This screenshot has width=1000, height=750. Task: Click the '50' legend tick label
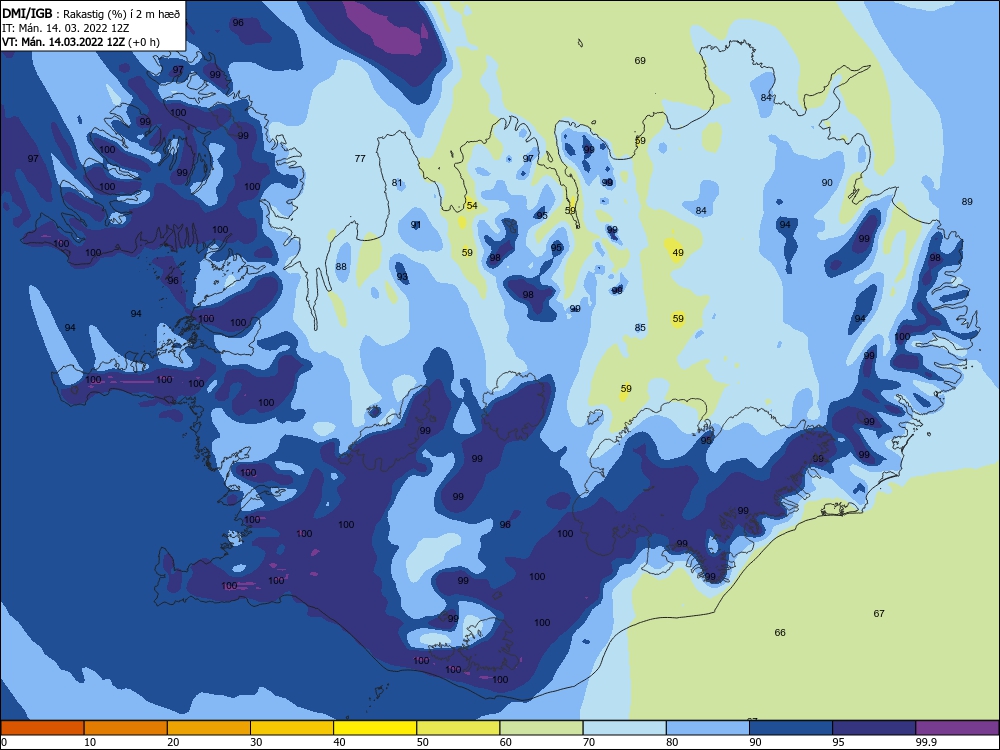tap(422, 742)
